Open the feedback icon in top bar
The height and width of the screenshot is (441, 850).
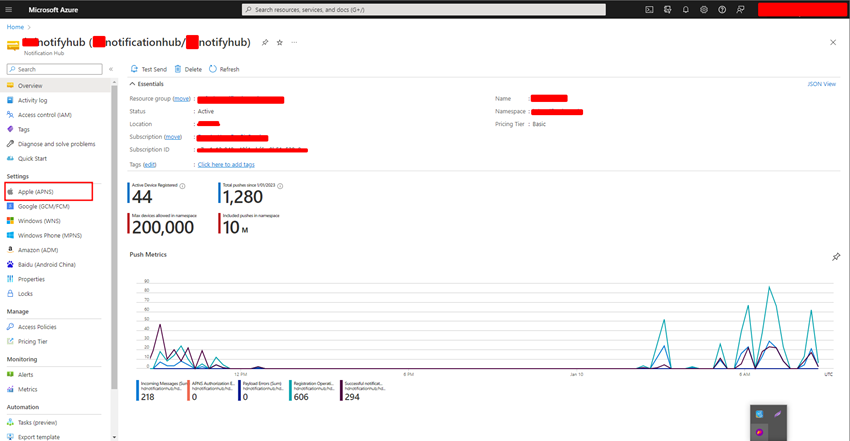pos(740,10)
